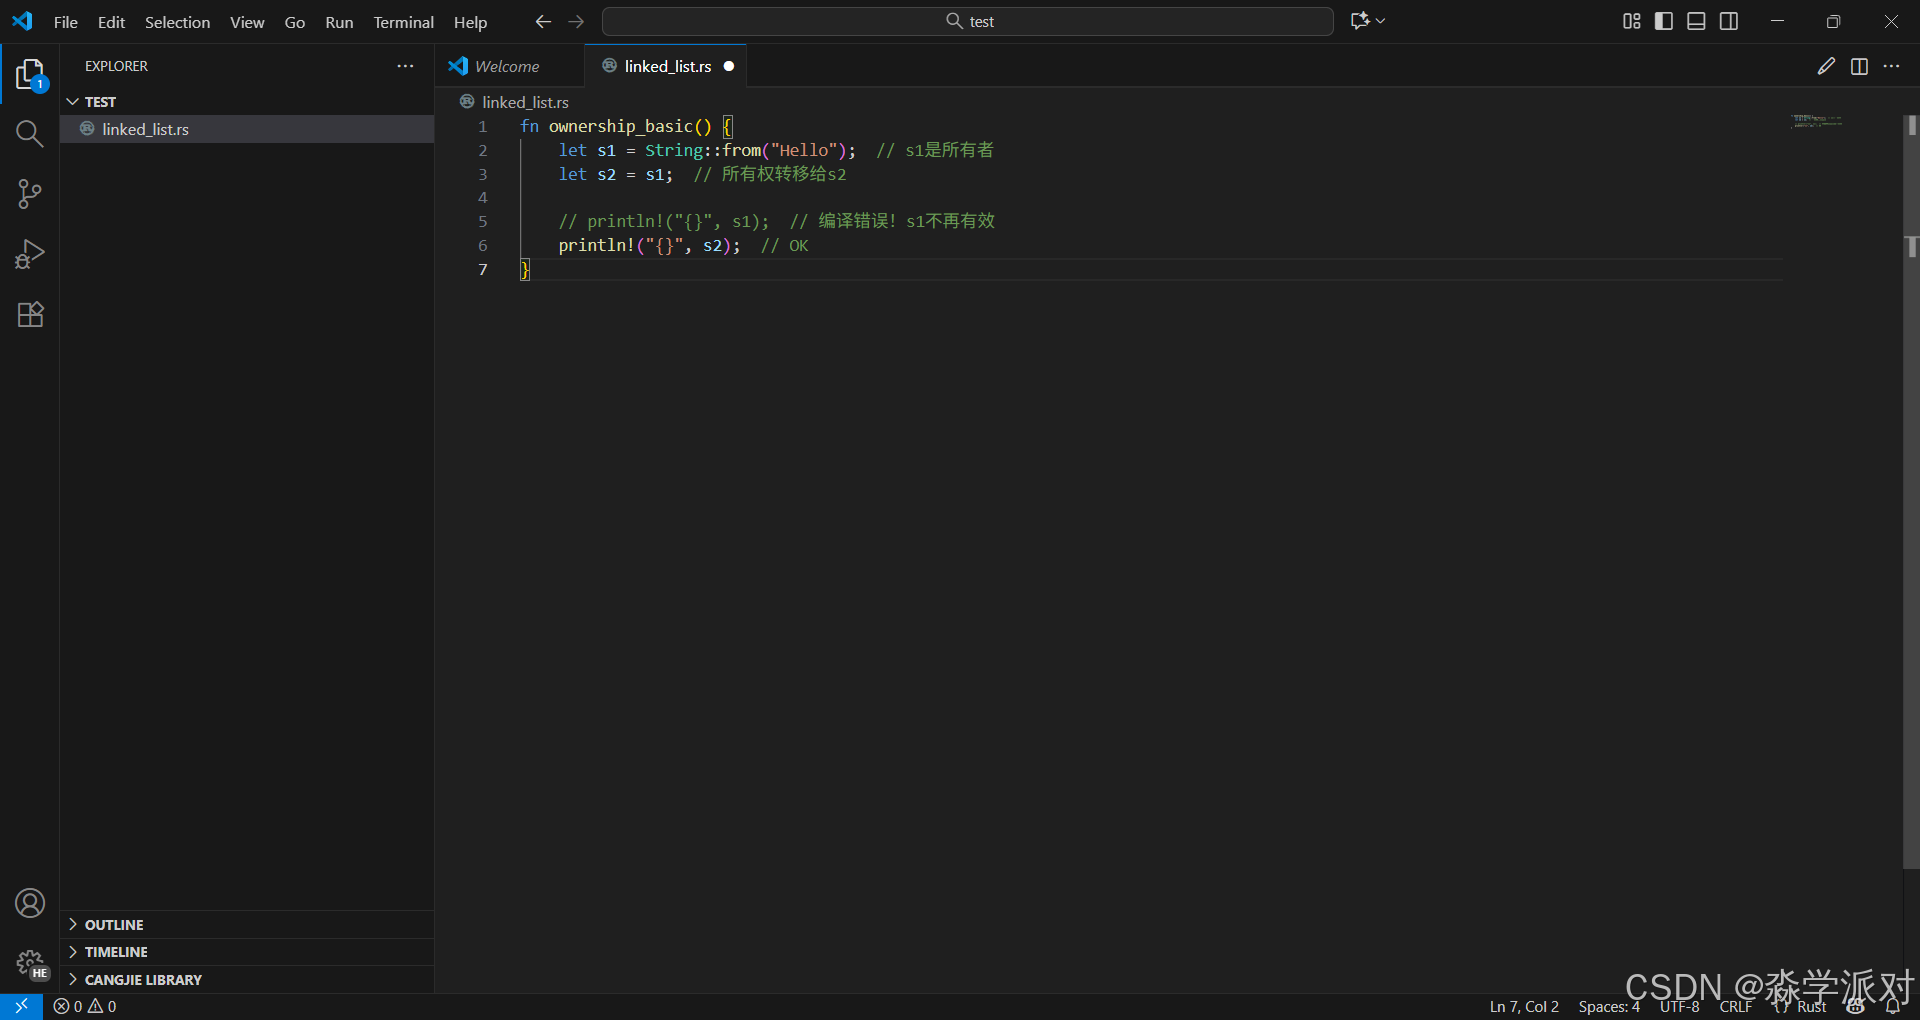Open editor More Actions ellipsis
Screen dimensions: 1920x1020
(1891, 66)
